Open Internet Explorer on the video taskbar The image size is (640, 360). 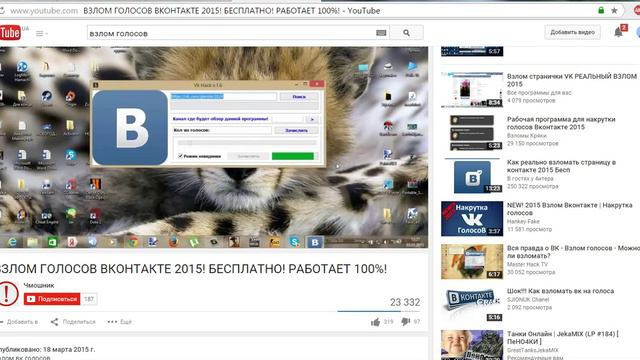13,242
